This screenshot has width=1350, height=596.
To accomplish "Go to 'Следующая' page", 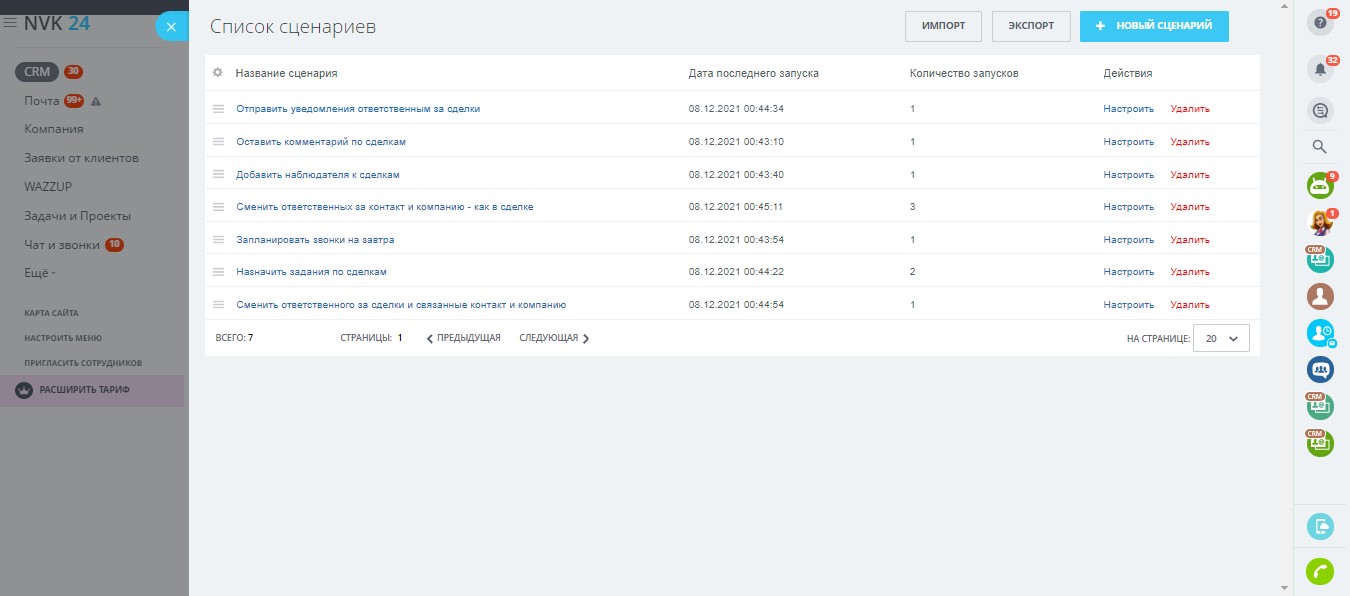I will pos(554,338).
